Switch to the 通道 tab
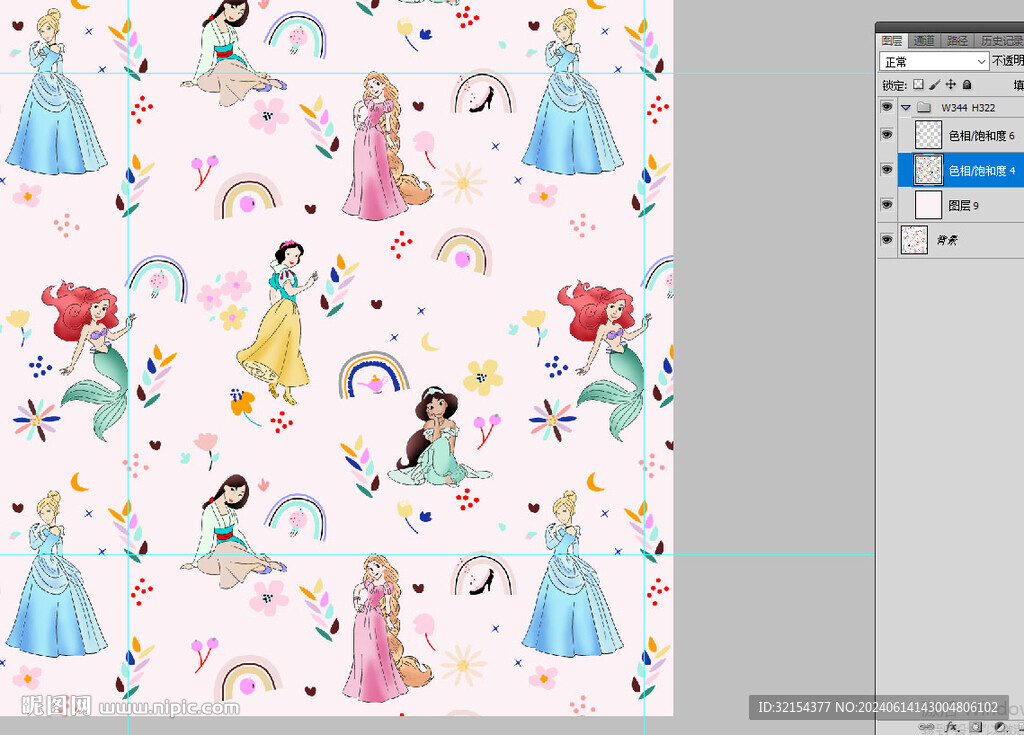 (x=923, y=41)
